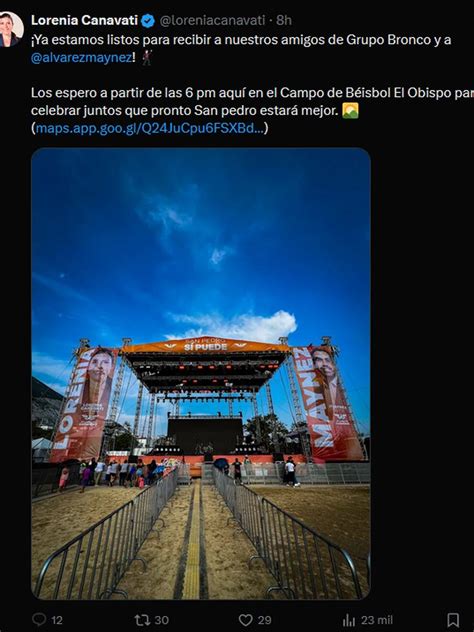Click the 23 mil views count
Image resolution: width=474 pixels, height=632 pixels.
pos(376,620)
